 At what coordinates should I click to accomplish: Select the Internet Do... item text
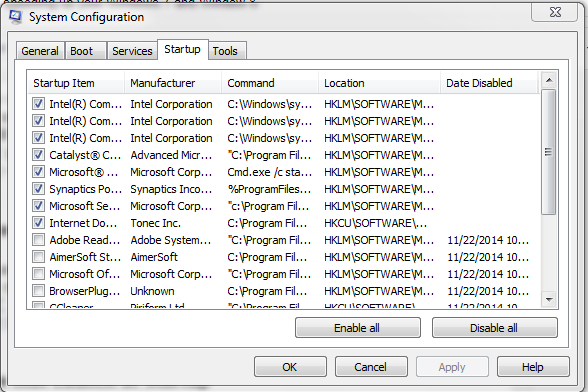tap(83, 223)
